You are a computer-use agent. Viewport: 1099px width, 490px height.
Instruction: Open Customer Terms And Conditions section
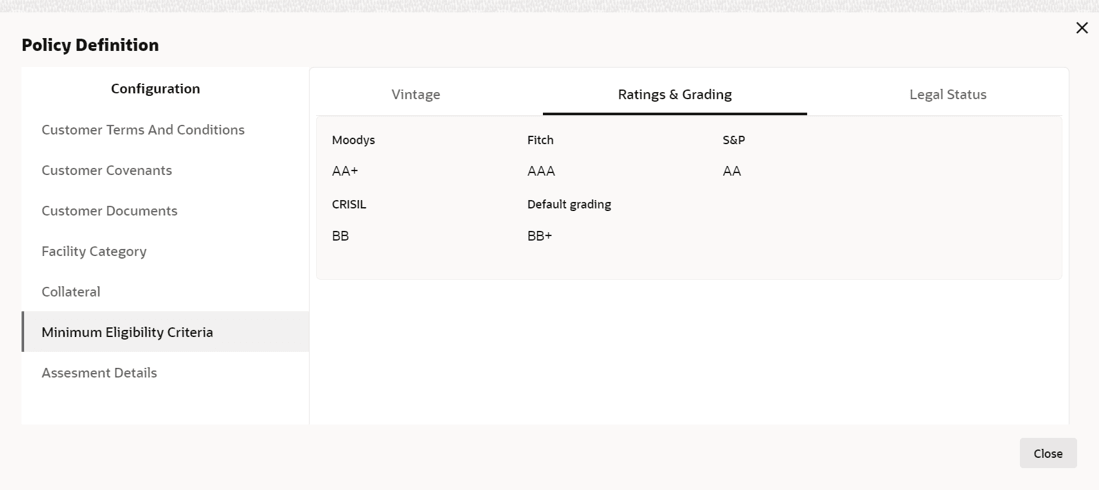click(143, 130)
